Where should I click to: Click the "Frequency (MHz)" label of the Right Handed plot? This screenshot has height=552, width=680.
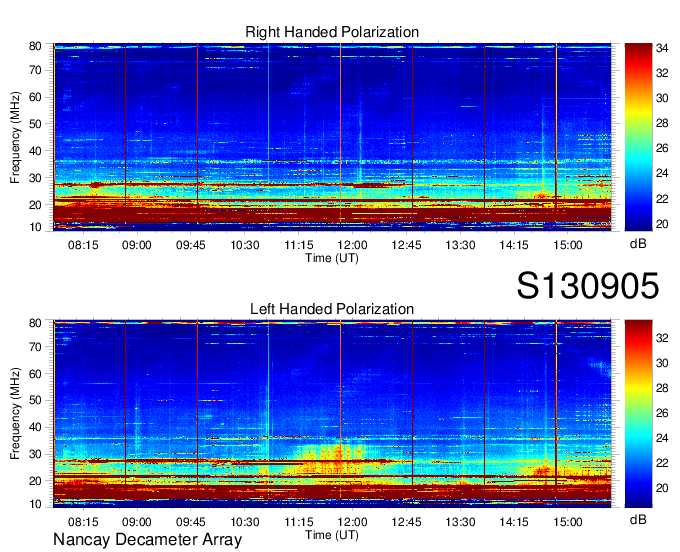click(x=15, y=137)
